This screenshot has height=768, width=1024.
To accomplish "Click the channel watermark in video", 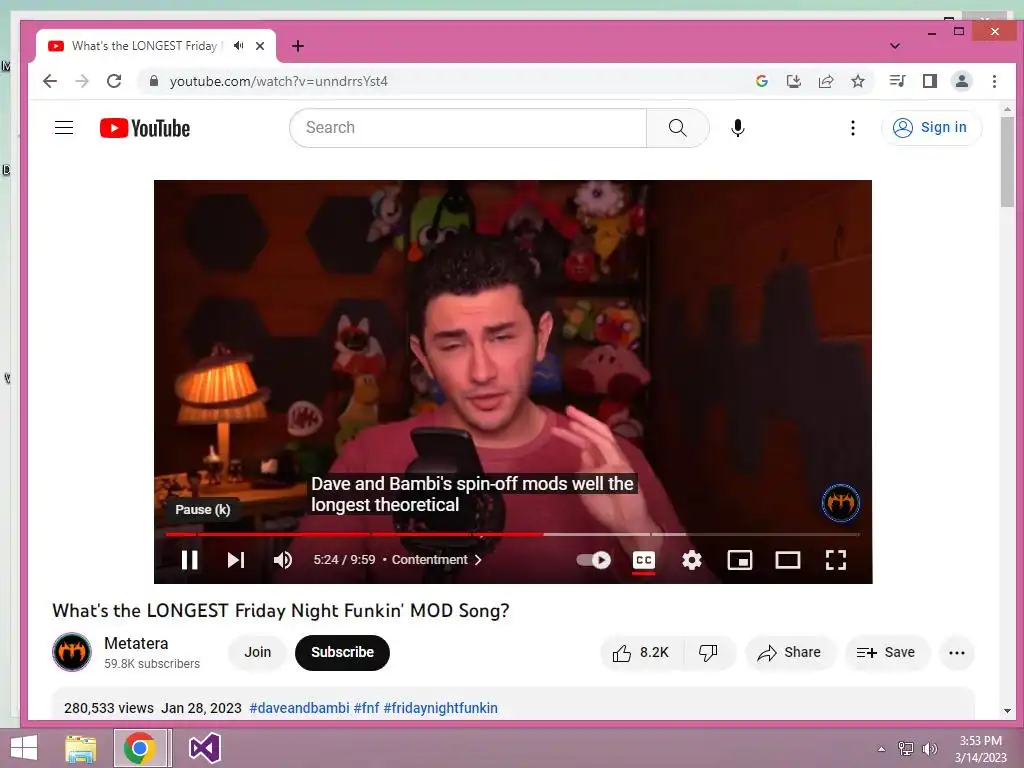I will 840,503.
